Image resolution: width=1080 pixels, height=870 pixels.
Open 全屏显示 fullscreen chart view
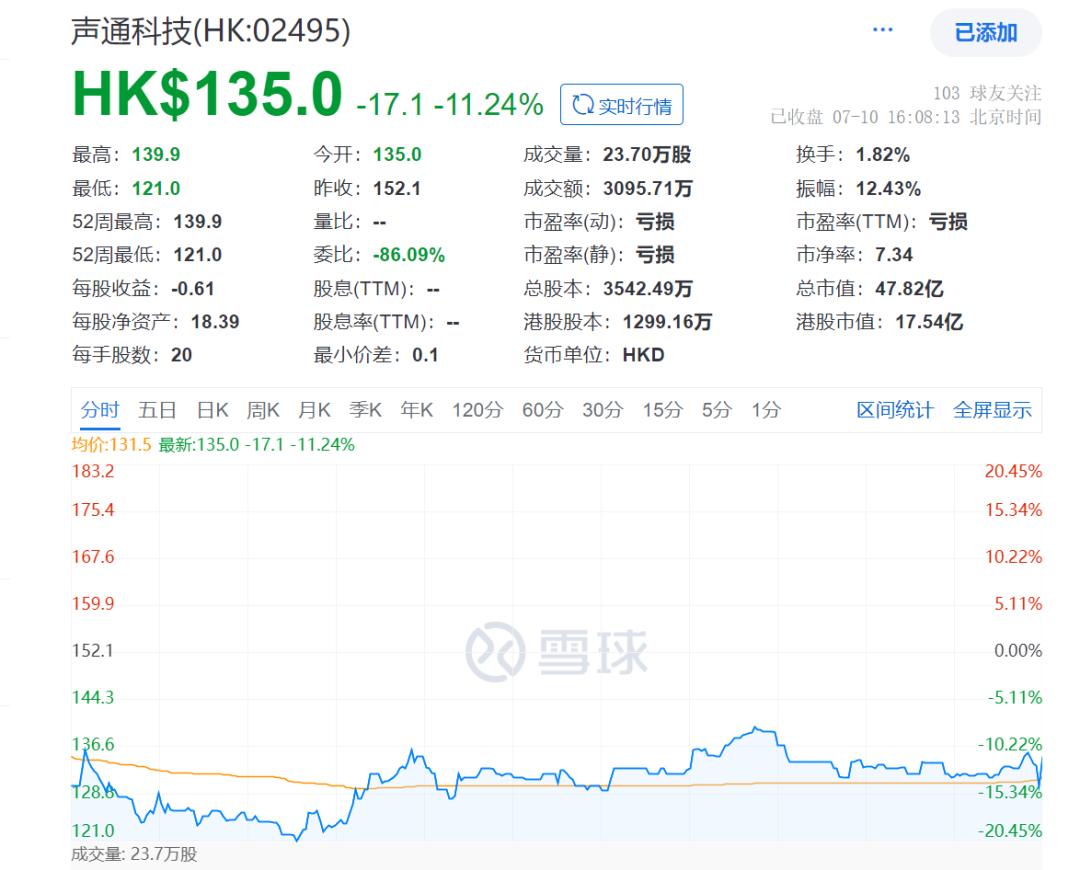point(992,410)
